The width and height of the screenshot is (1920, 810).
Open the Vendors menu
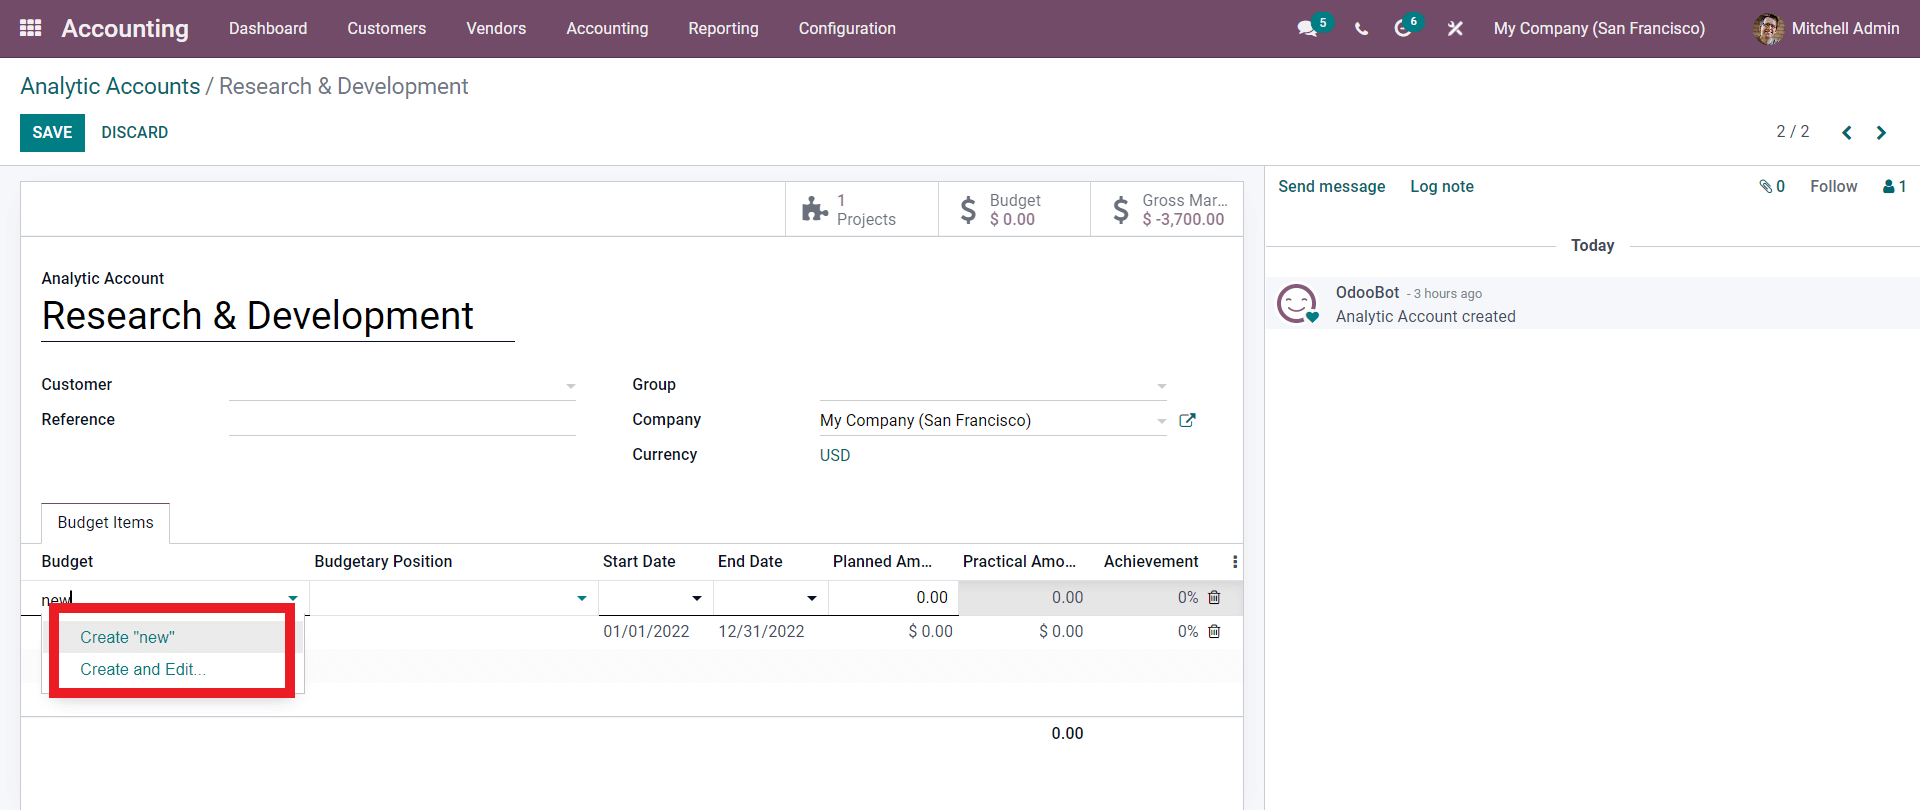(496, 28)
